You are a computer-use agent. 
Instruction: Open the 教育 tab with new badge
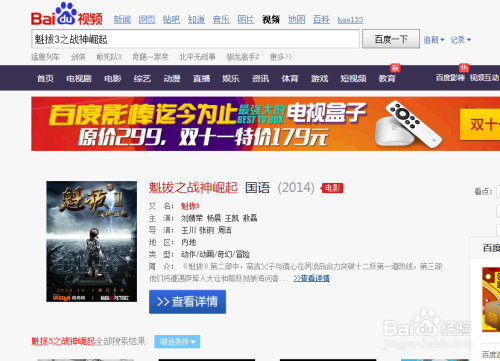coord(387,78)
